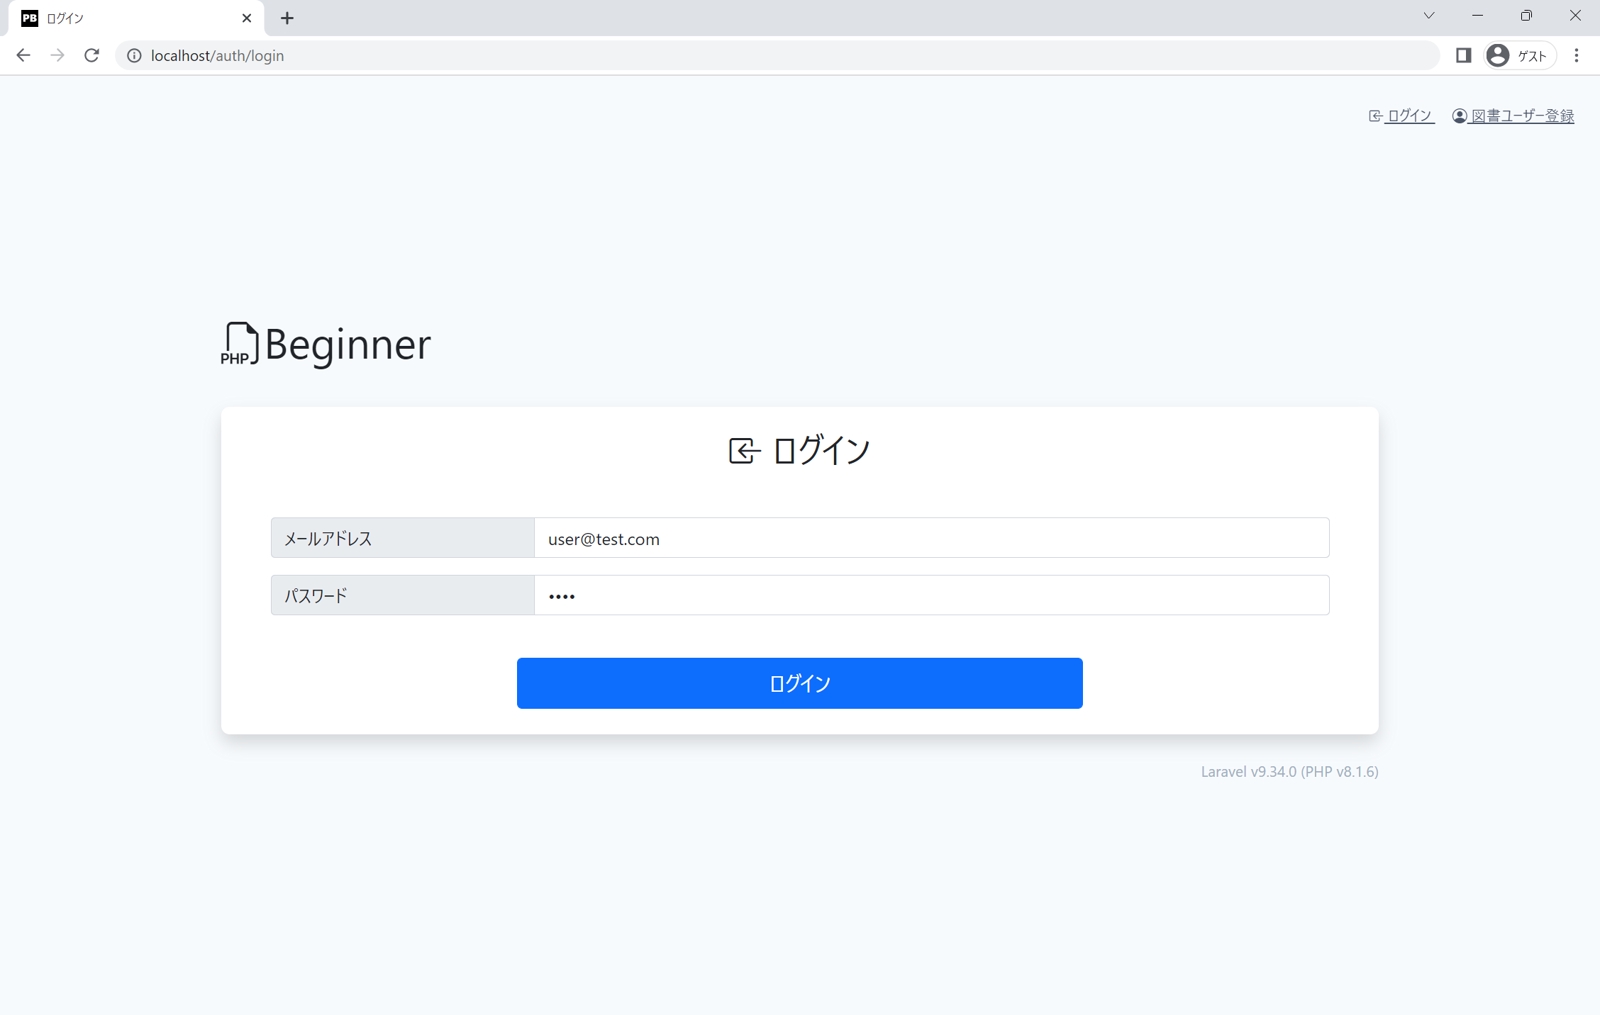The height and width of the screenshot is (1015, 1600).
Task: Open the 図書ユーザー登録 link
Action: [x=1513, y=116]
